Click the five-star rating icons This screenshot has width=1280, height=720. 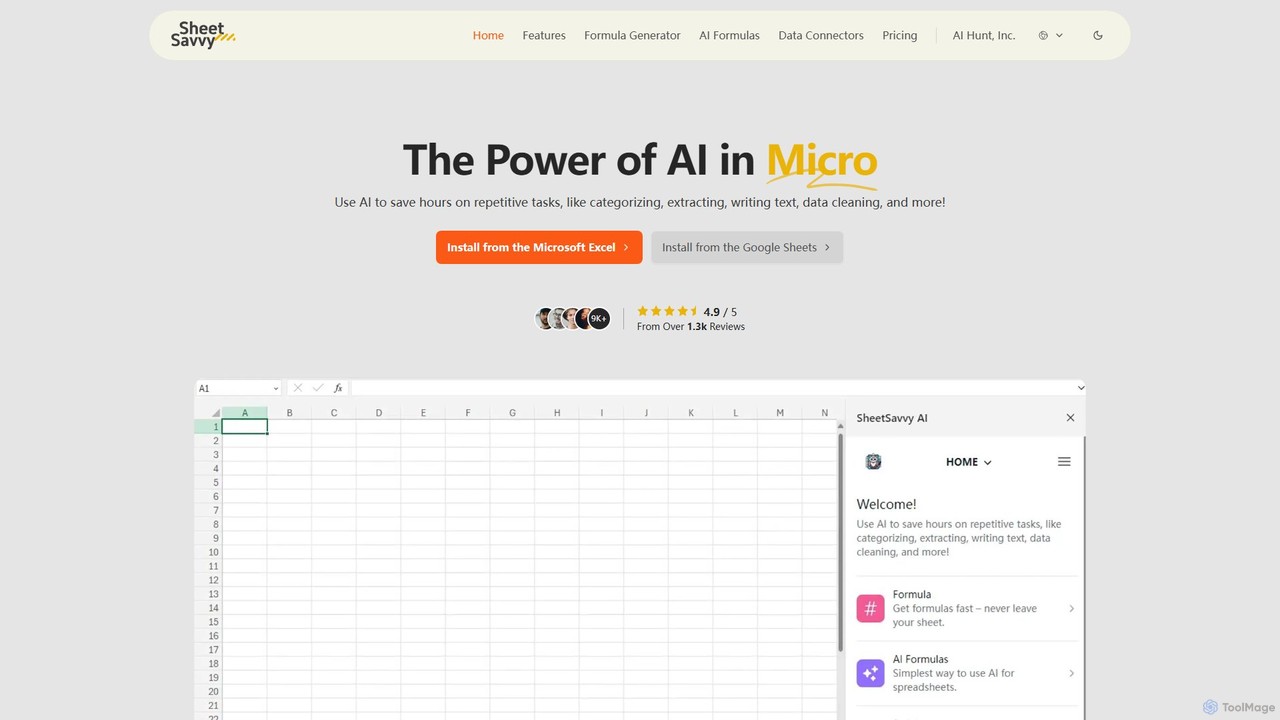(x=667, y=311)
